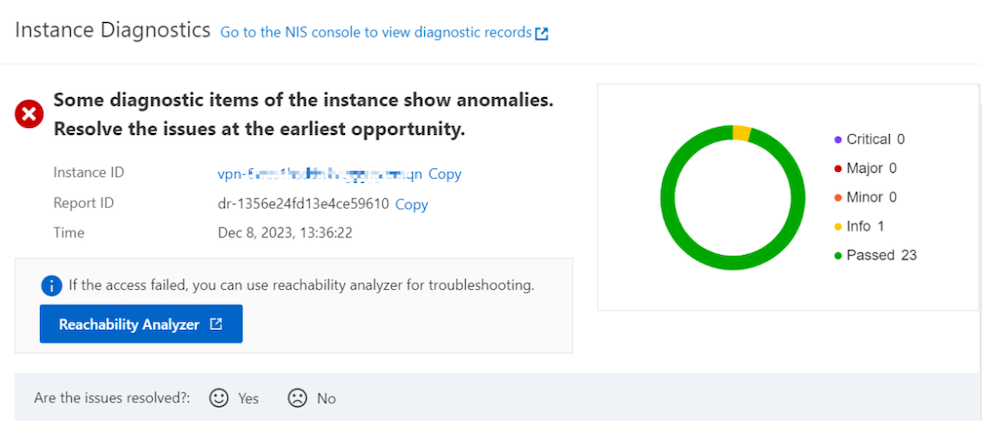The width and height of the screenshot is (1000, 436).
Task: Click the sad face icon for No
Action: coord(297,398)
